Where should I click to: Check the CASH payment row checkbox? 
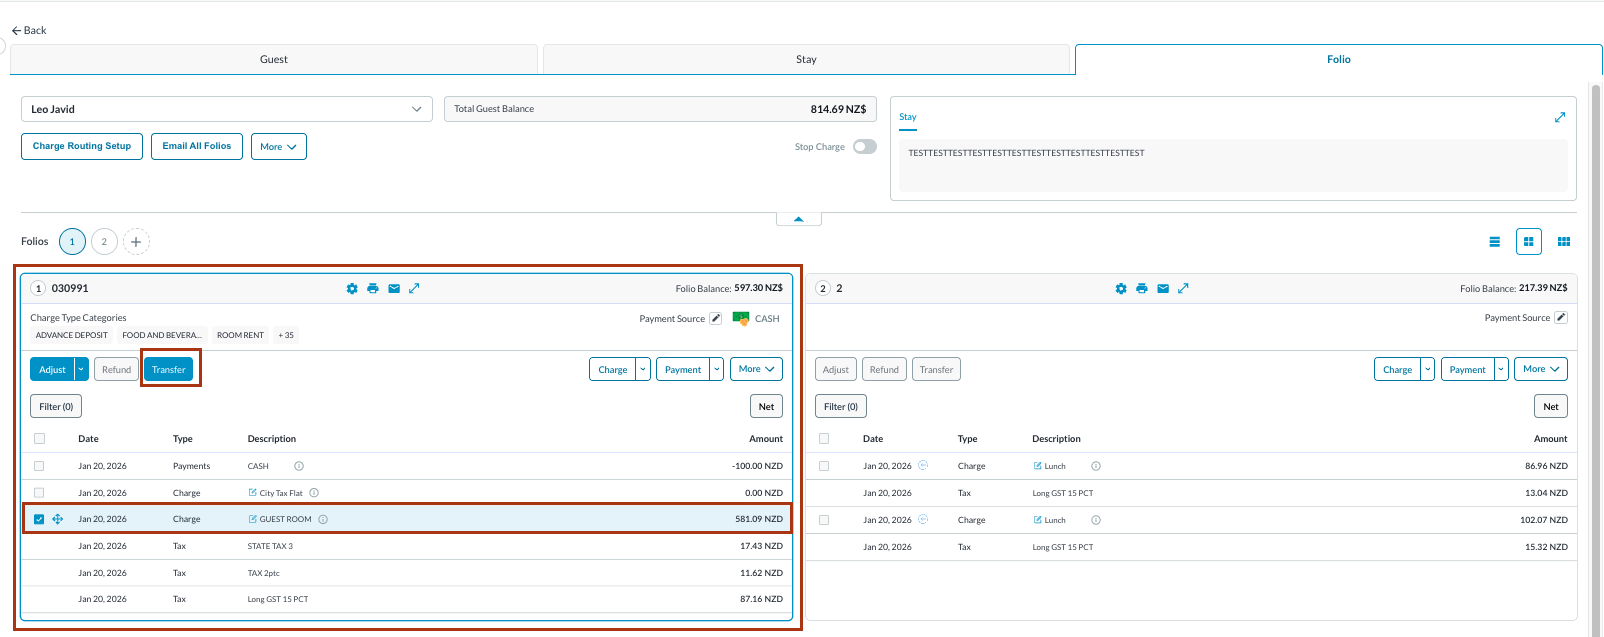coord(39,466)
